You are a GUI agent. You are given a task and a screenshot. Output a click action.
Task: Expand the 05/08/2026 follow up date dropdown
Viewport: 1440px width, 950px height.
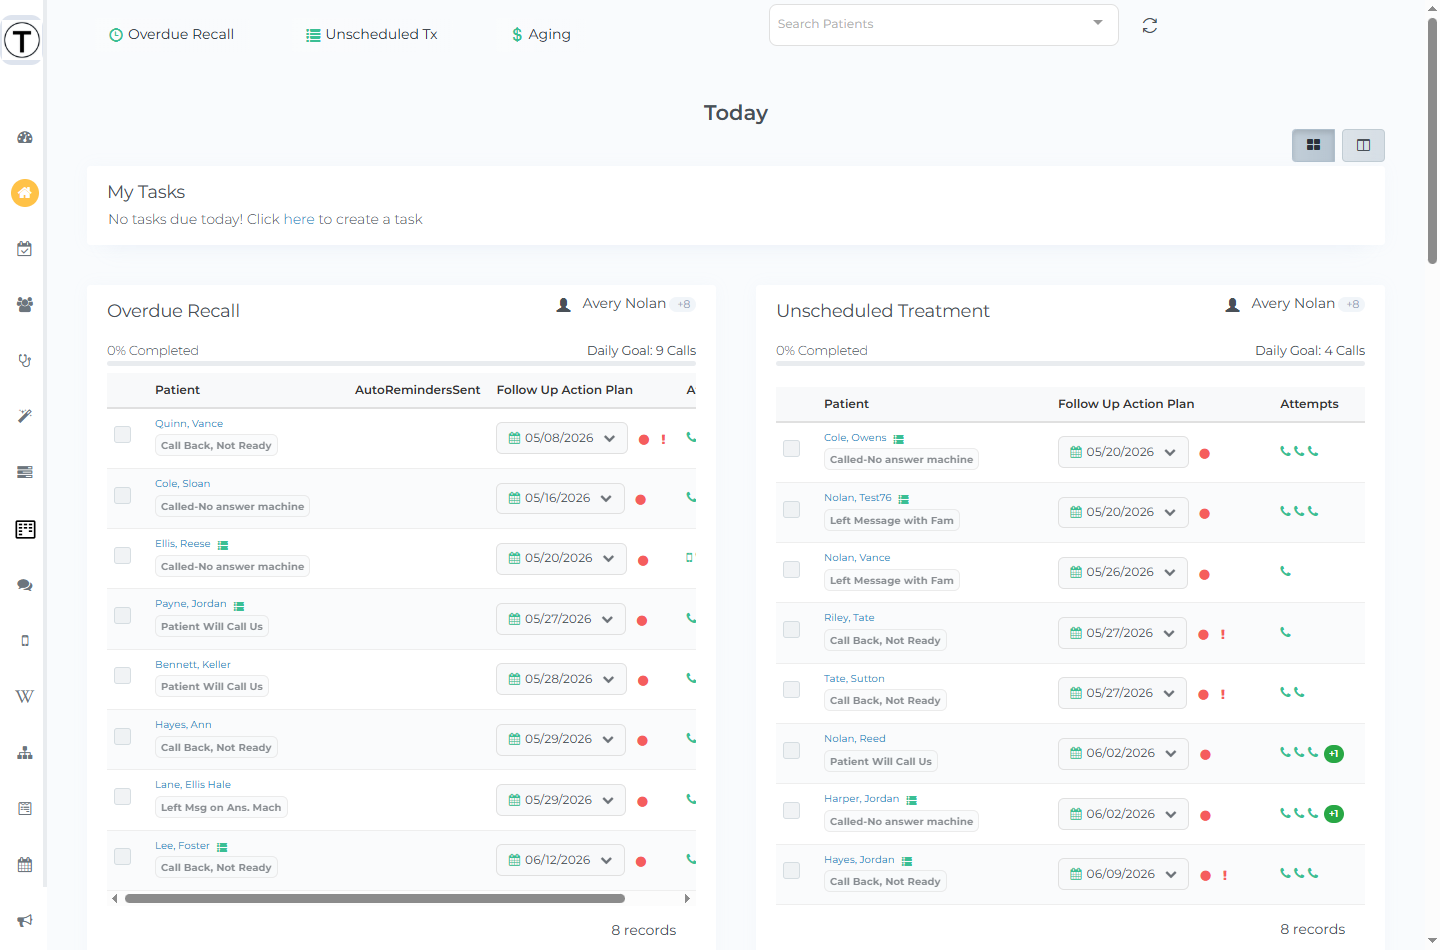pos(562,438)
